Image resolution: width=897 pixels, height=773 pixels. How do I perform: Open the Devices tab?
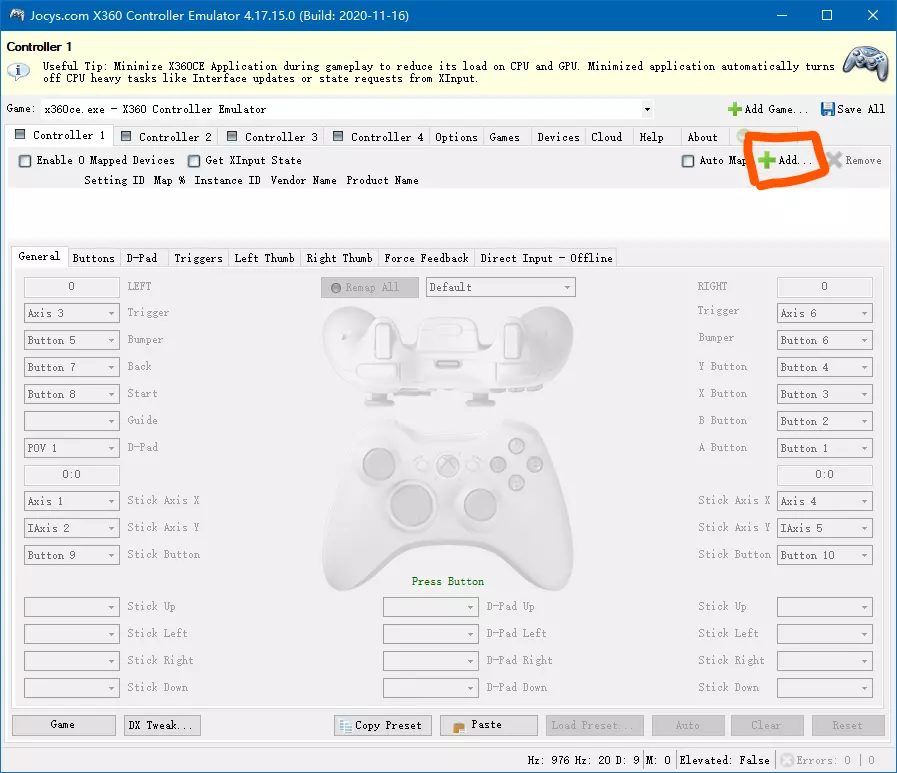pos(558,137)
